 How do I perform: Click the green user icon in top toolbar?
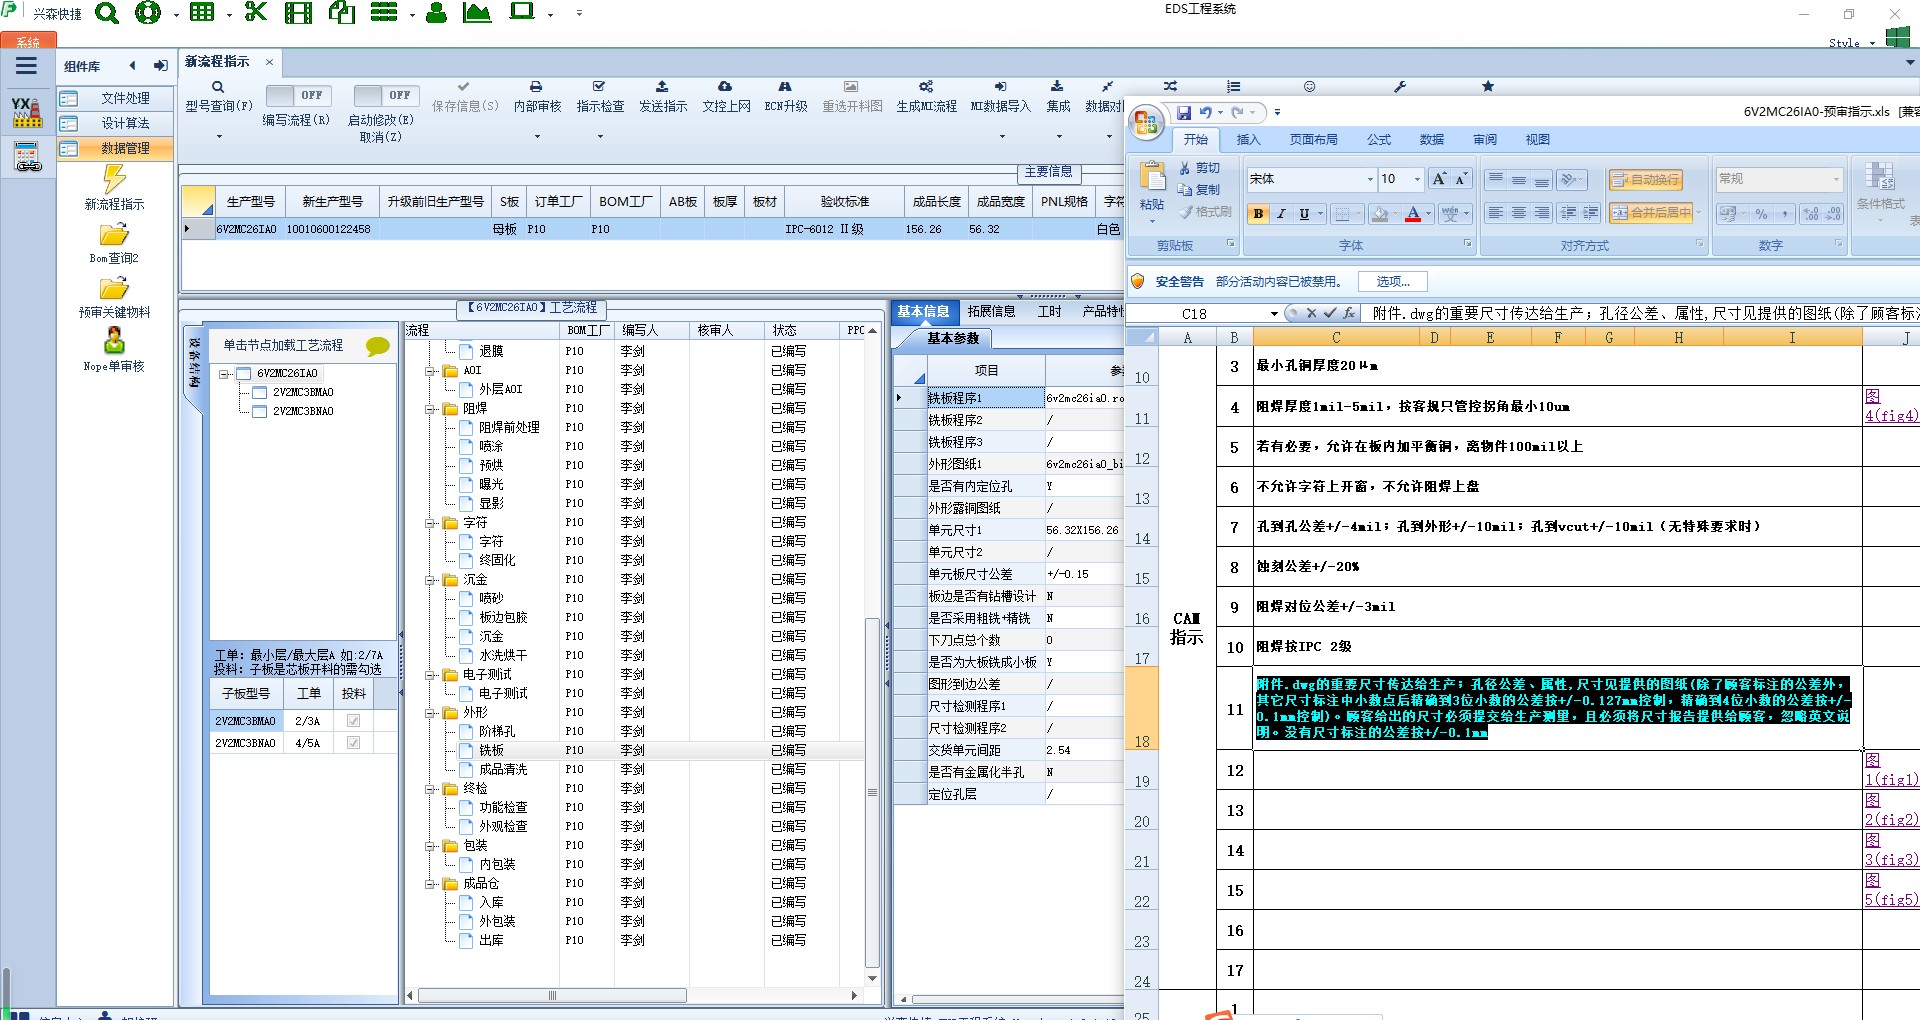coord(436,13)
